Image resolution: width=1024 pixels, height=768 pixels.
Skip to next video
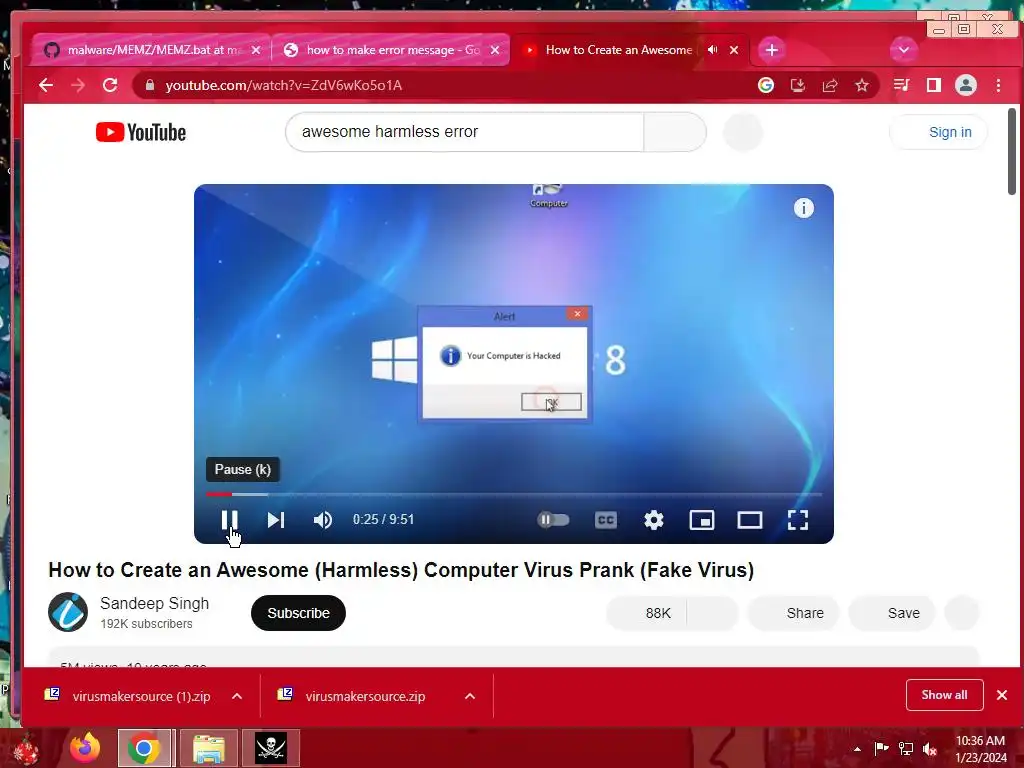click(x=276, y=520)
